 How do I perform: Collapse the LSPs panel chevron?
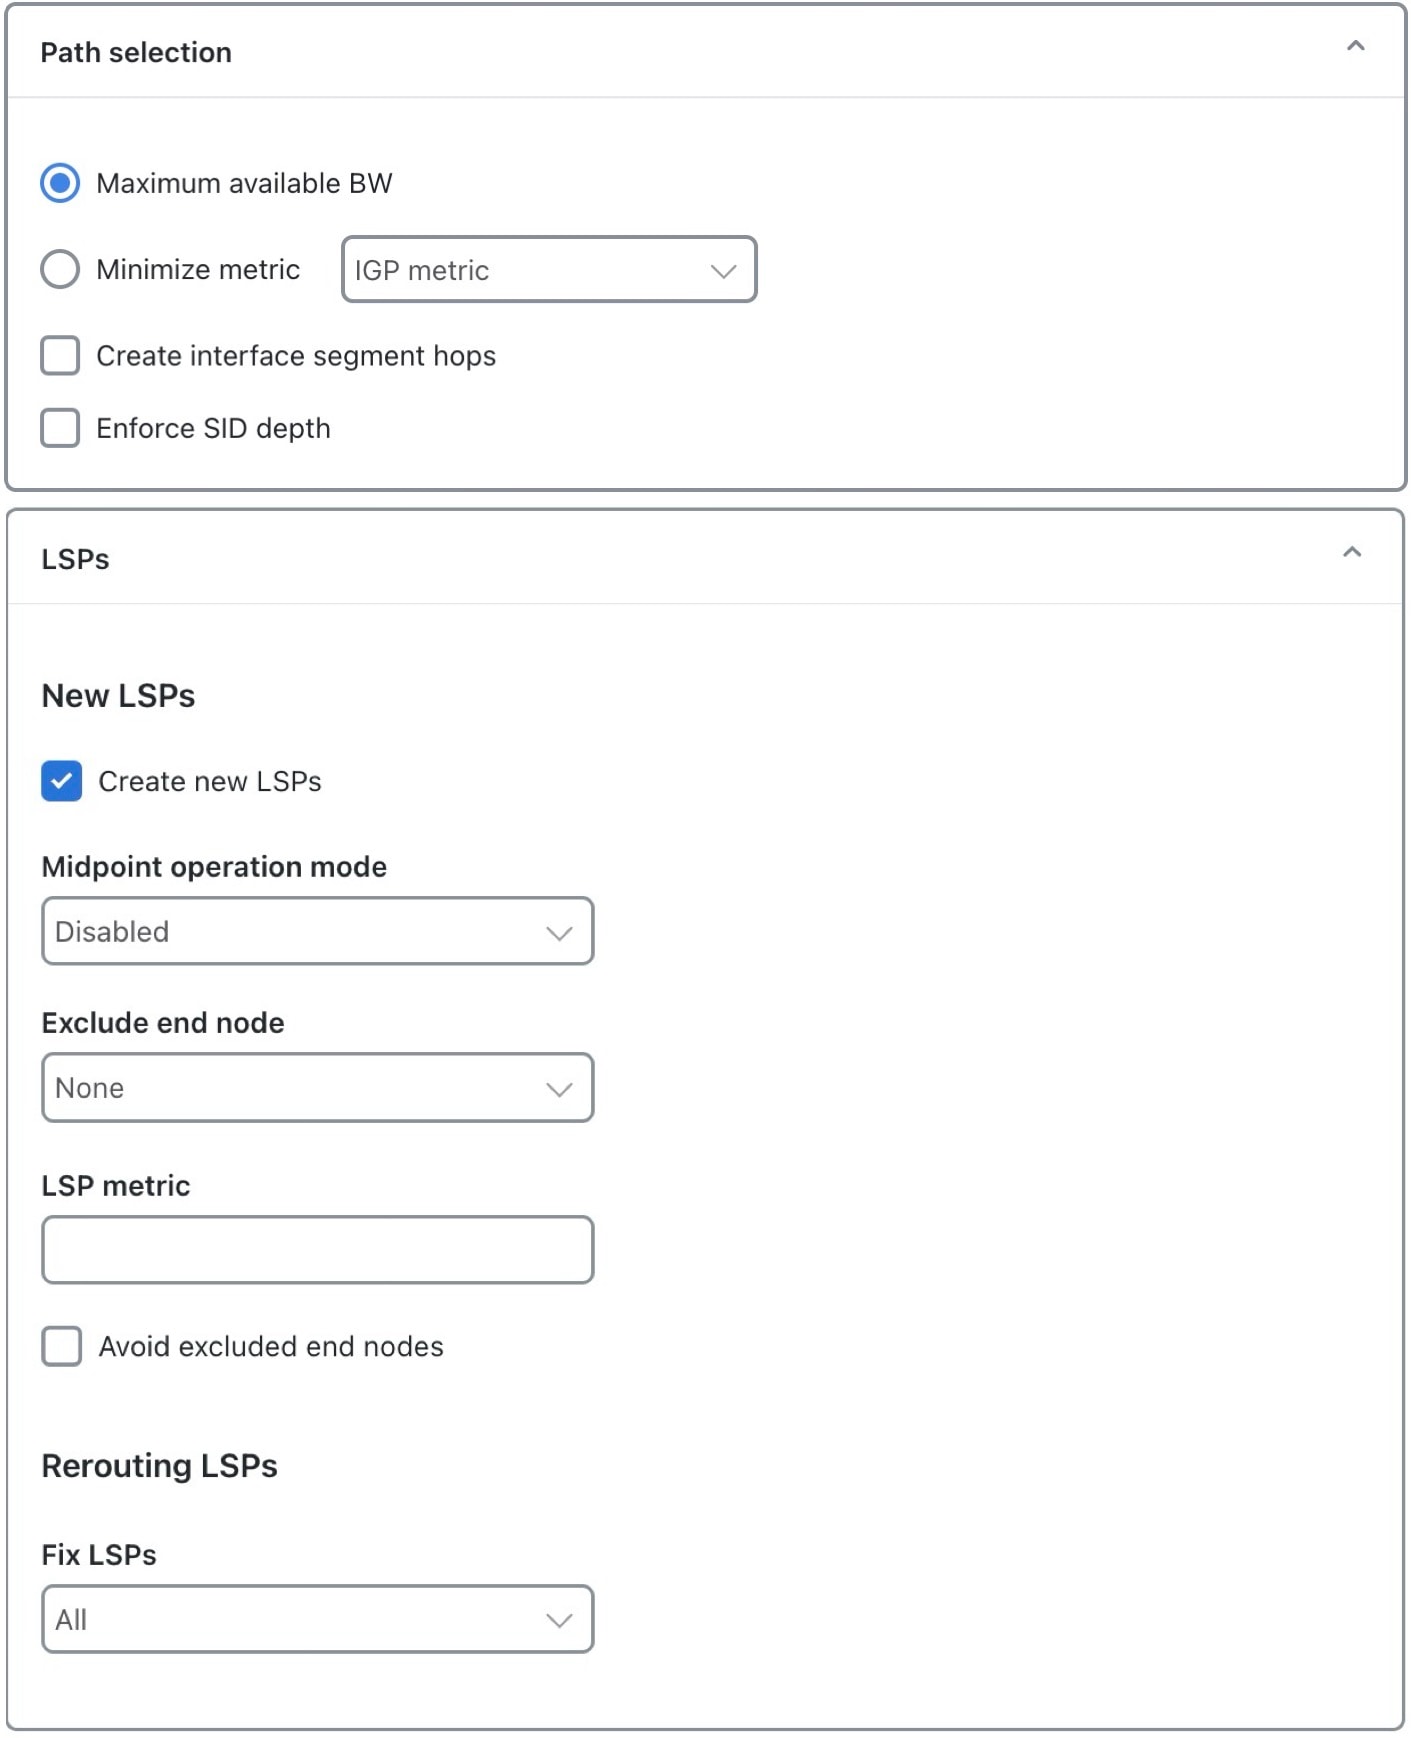coord(1352,552)
